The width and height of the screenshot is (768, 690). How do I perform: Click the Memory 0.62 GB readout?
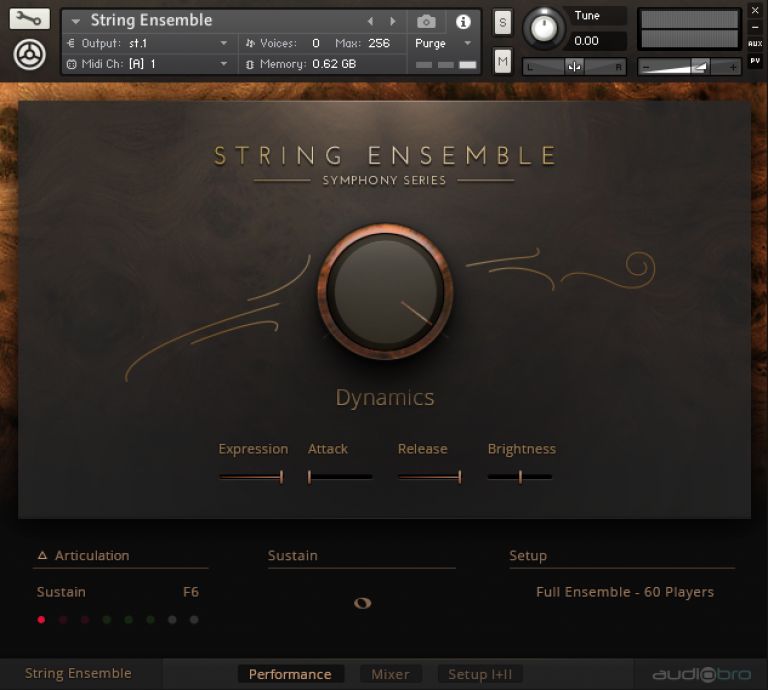pos(334,64)
